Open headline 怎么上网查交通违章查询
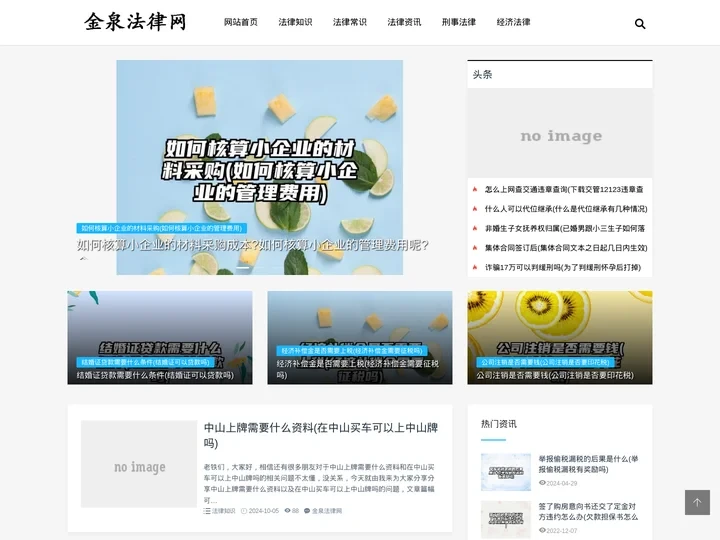The width and height of the screenshot is (720, 540). click(x=564, y=189)
